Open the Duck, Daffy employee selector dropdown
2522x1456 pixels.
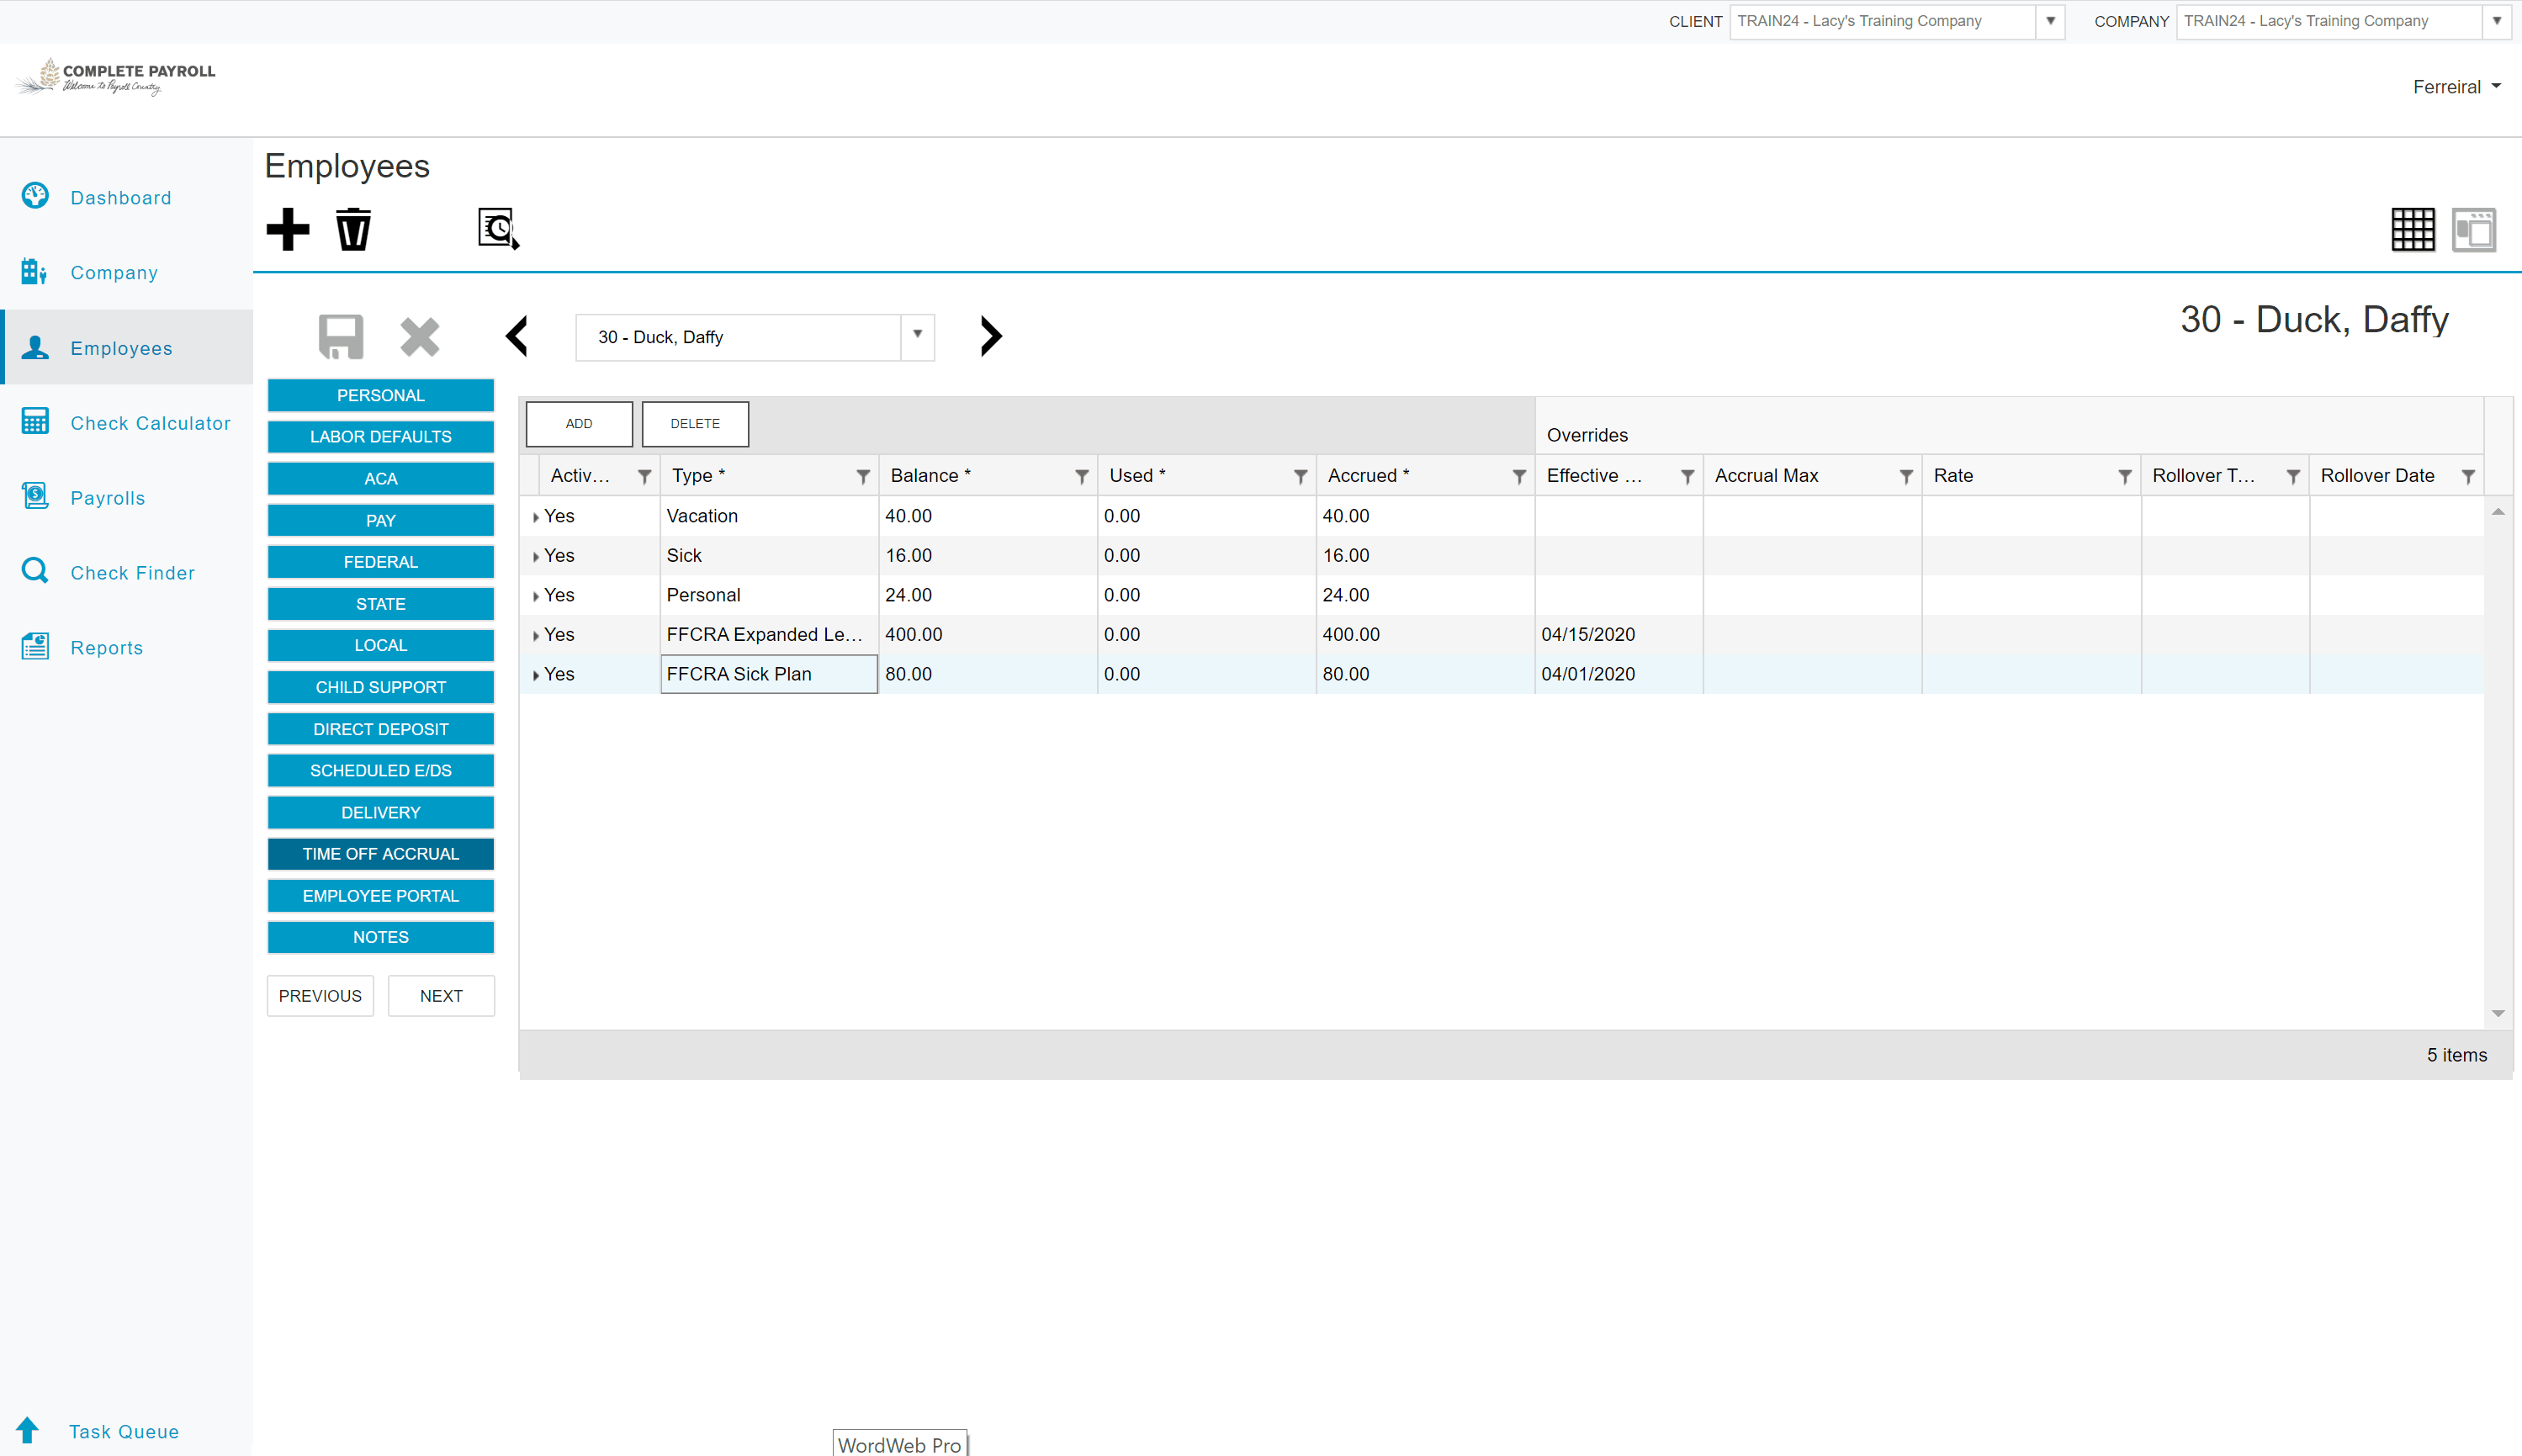click(916, 337)
